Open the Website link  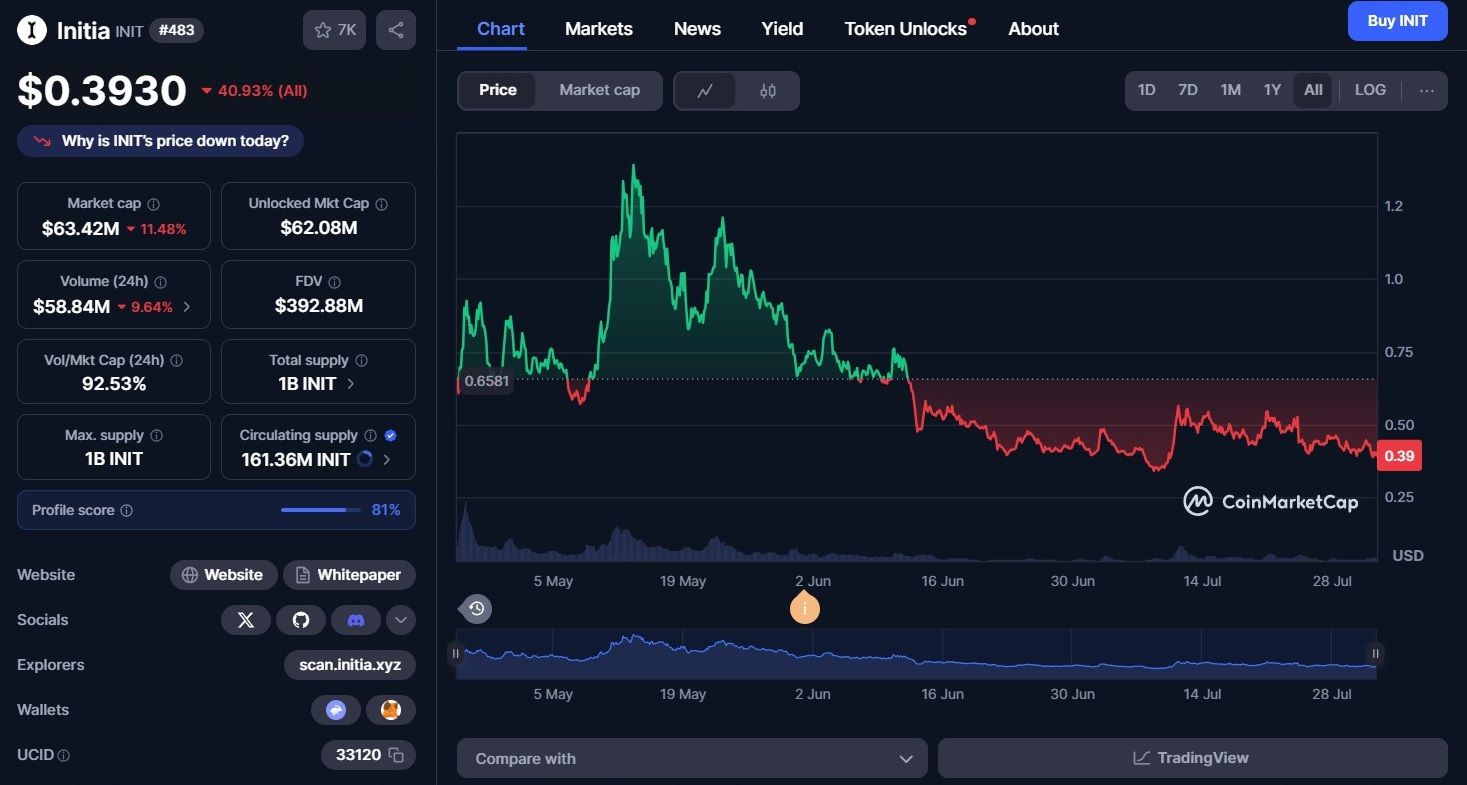tap(223, 575)
